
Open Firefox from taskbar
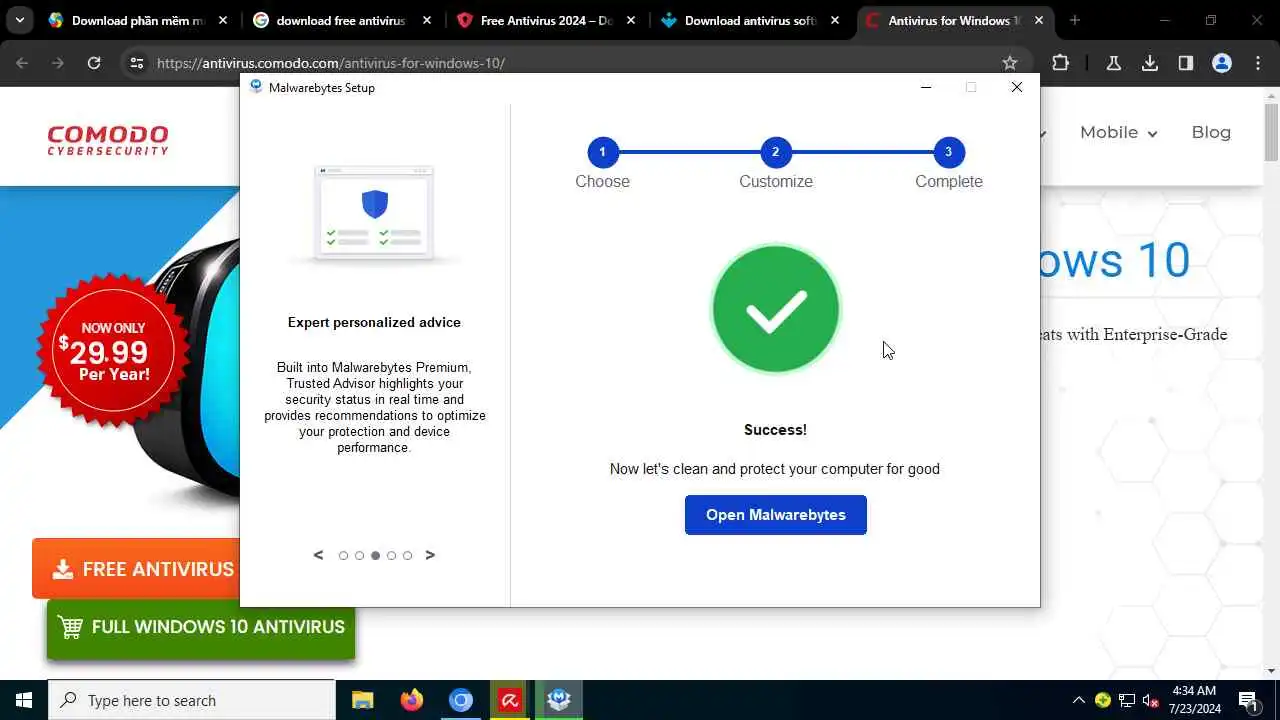(x=412, y=700)
